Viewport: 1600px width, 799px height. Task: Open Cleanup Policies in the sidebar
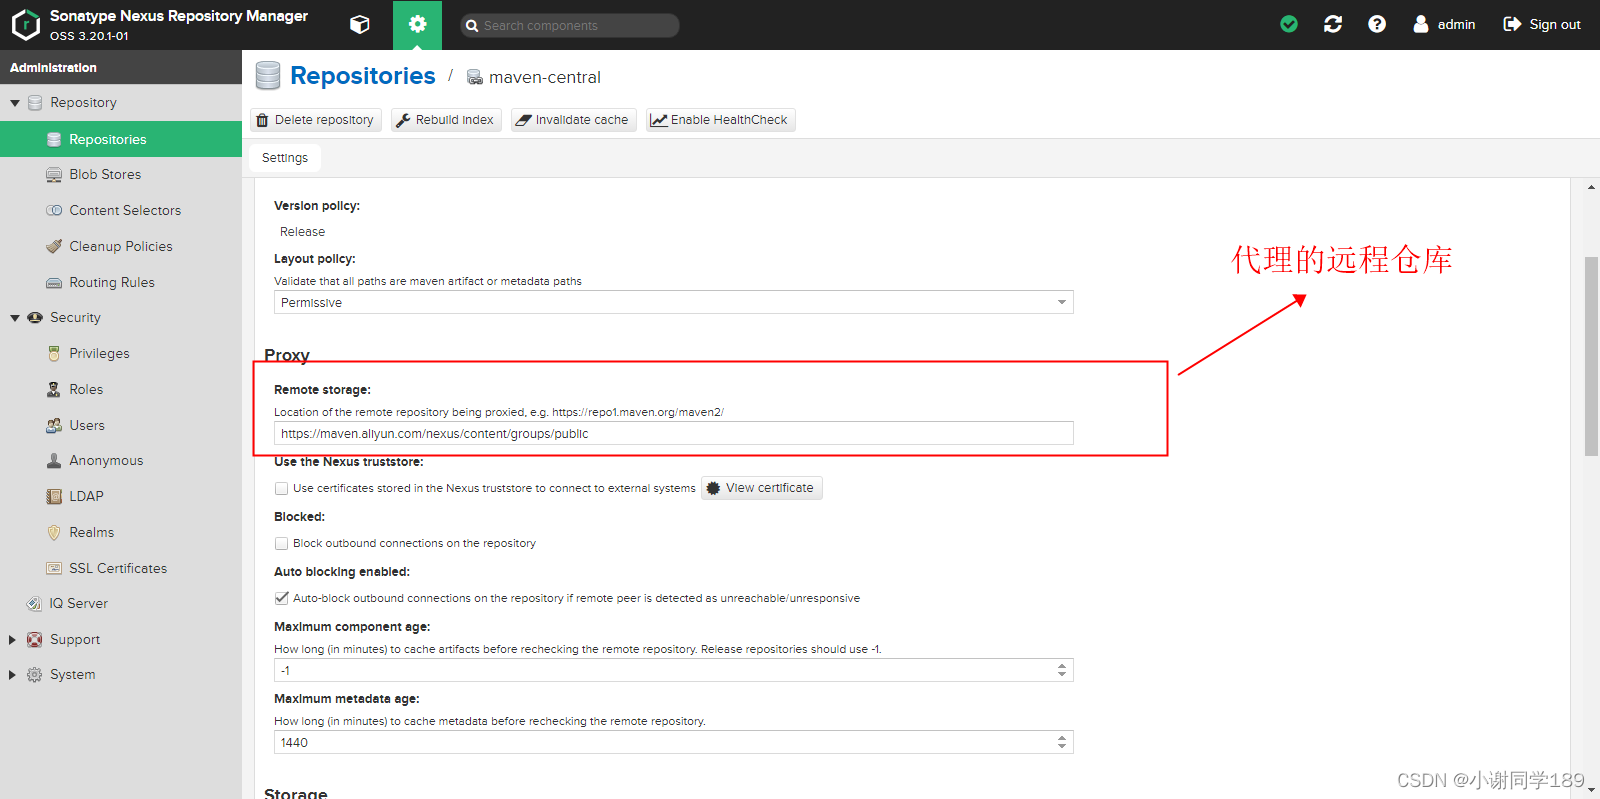pyautogui.click(x=121, y=246)
